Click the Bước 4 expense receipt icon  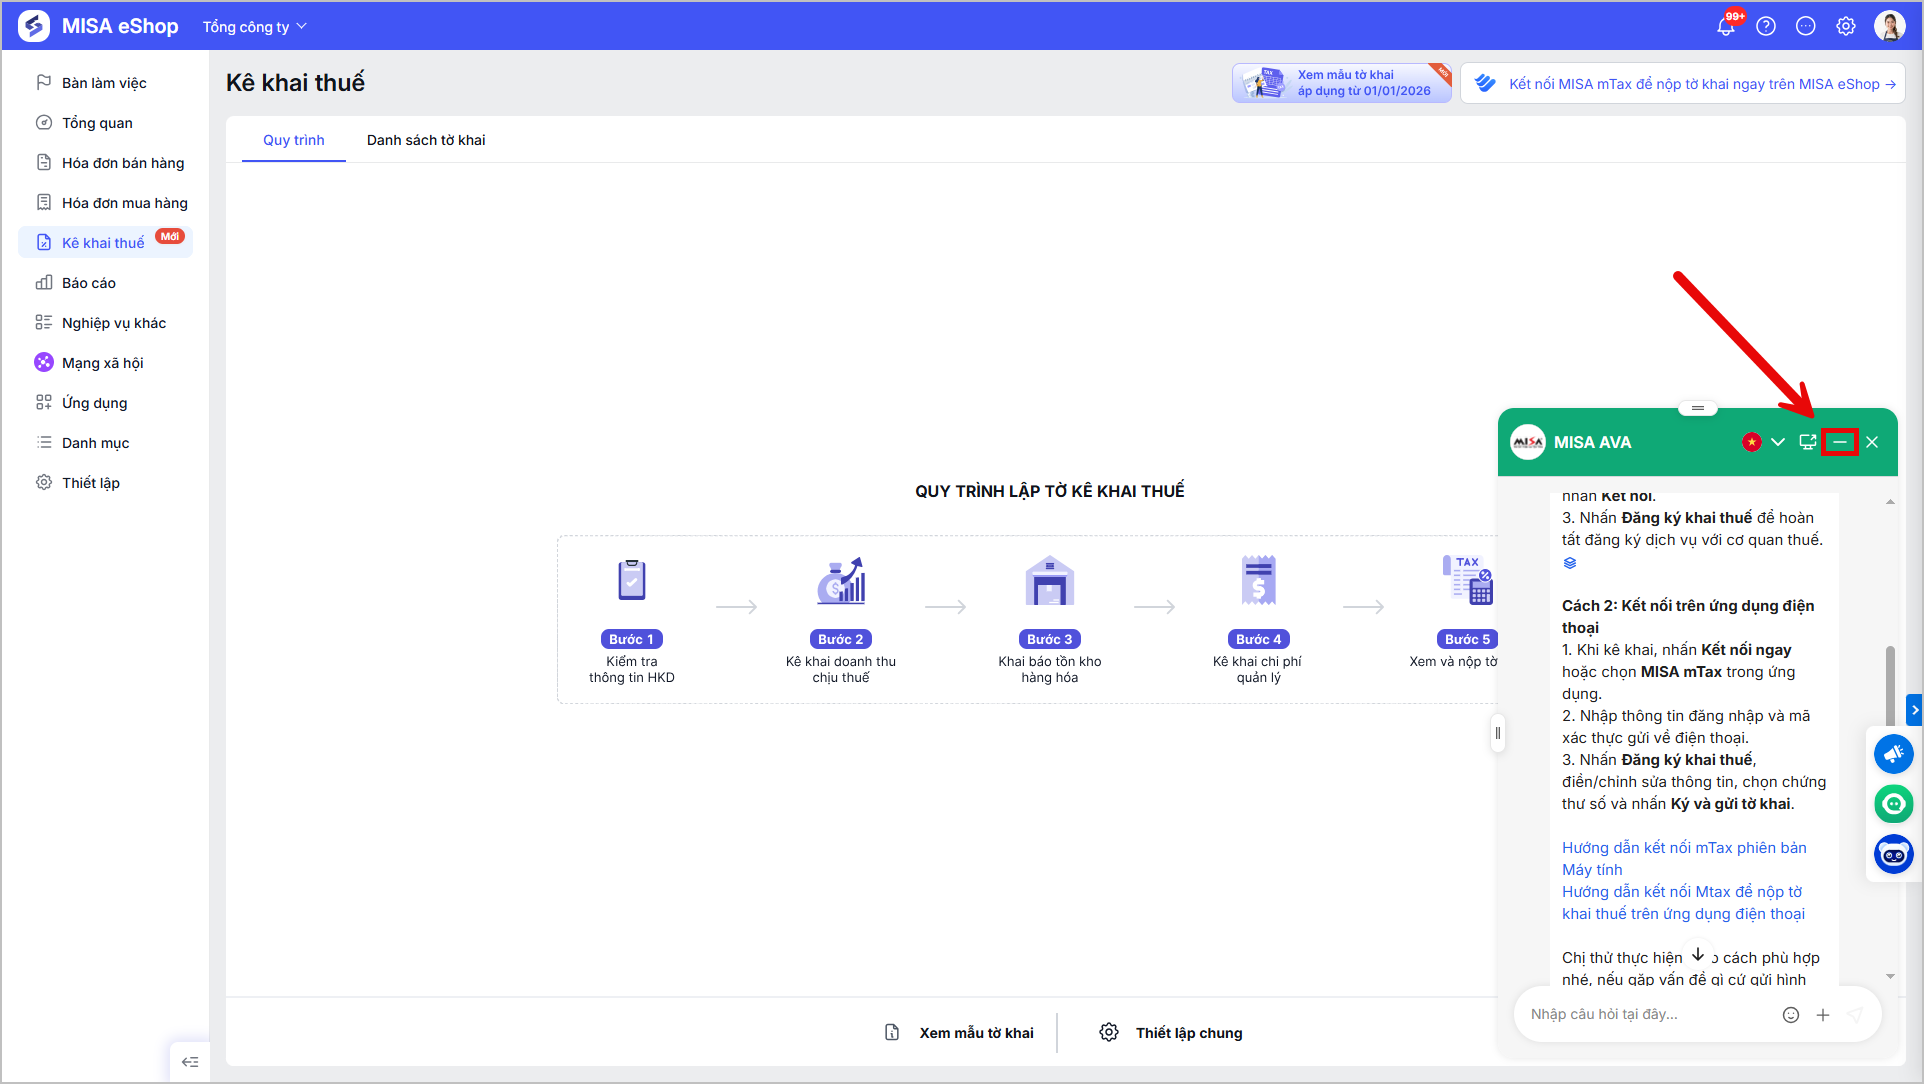pyautogui.click(x=1259, y=581)
